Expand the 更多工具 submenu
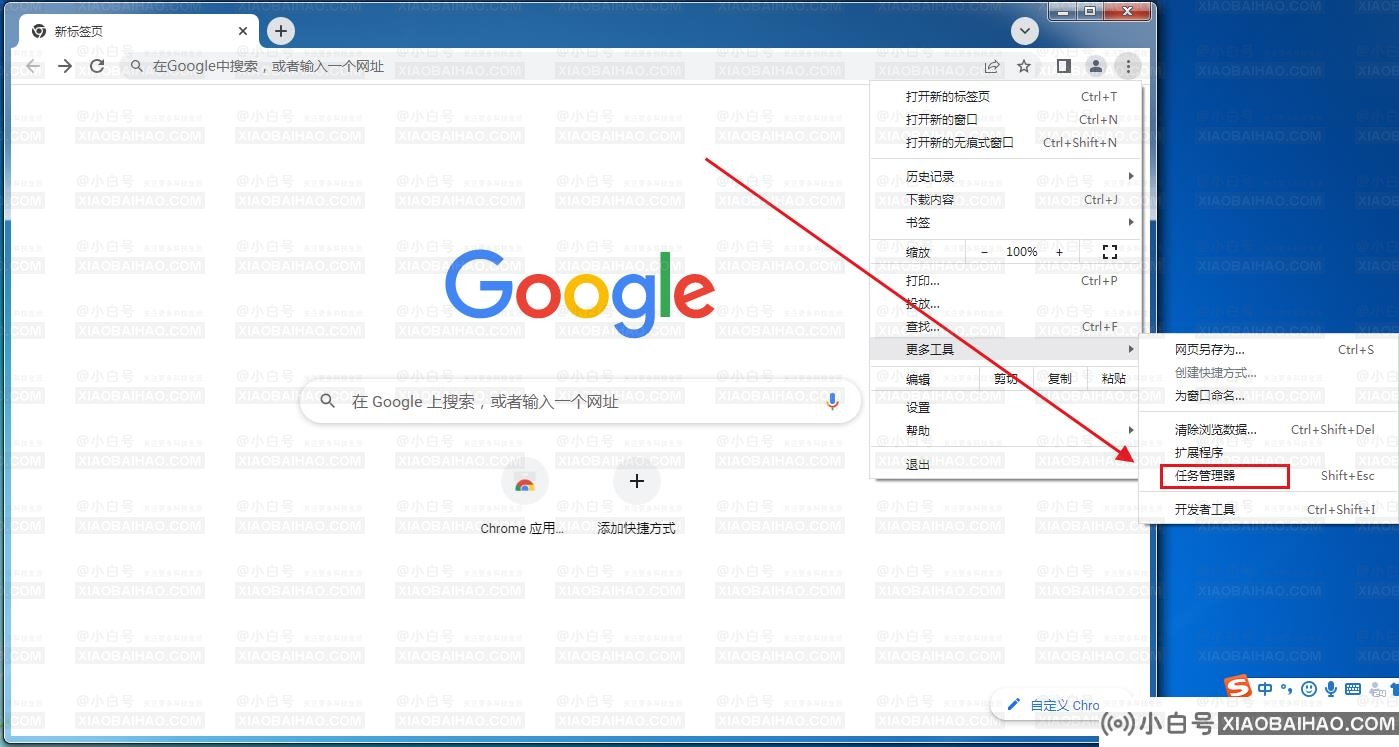 click(1006, 350)
